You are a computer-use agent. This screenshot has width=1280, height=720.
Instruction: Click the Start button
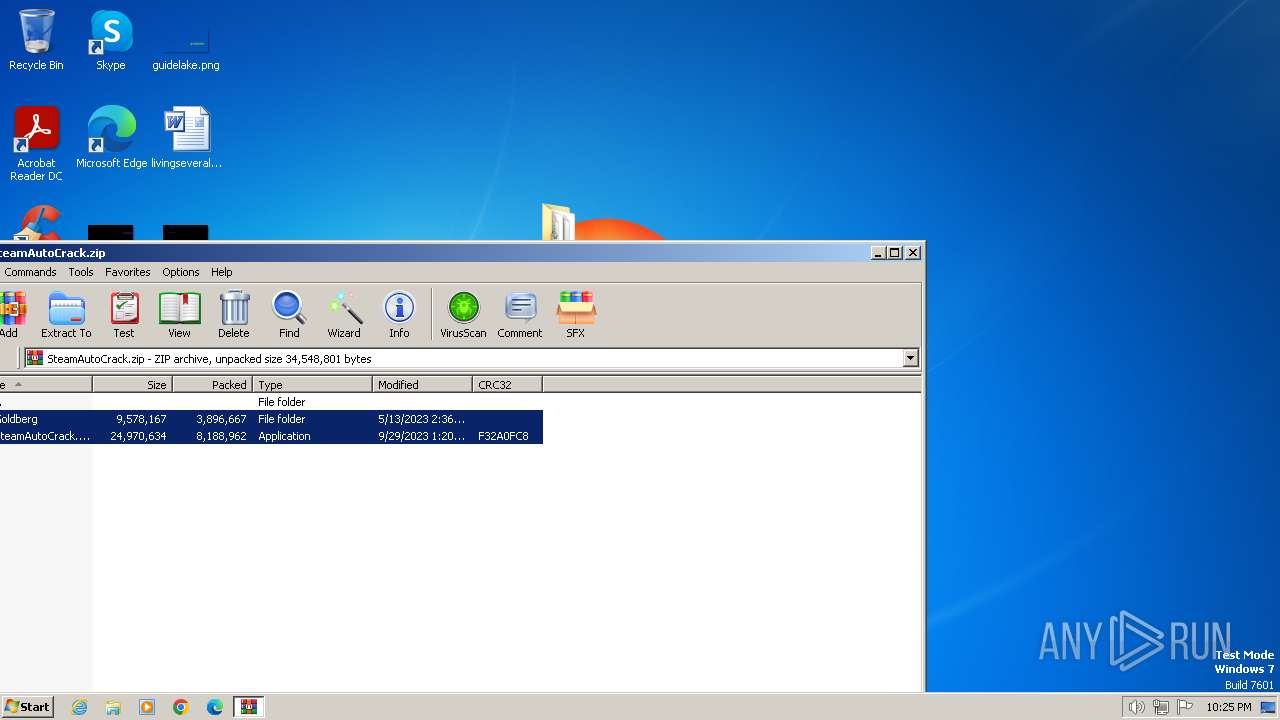coord(27,707)
